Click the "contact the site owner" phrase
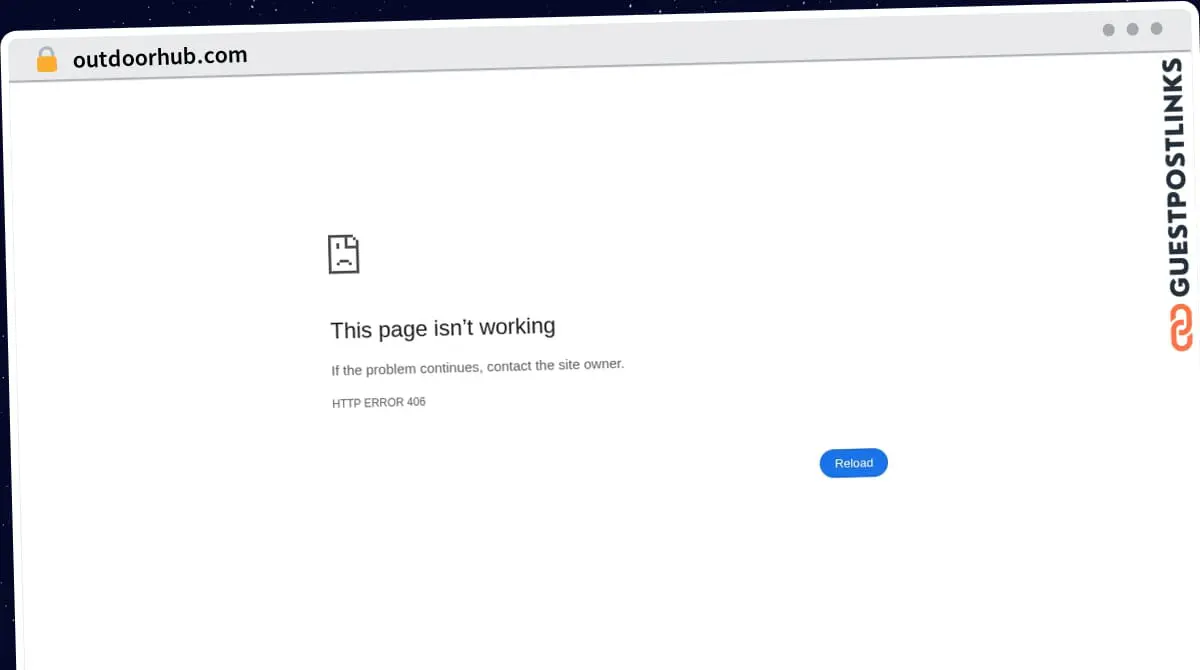This screenshot has height=670, width=1200. click(555, 366)
